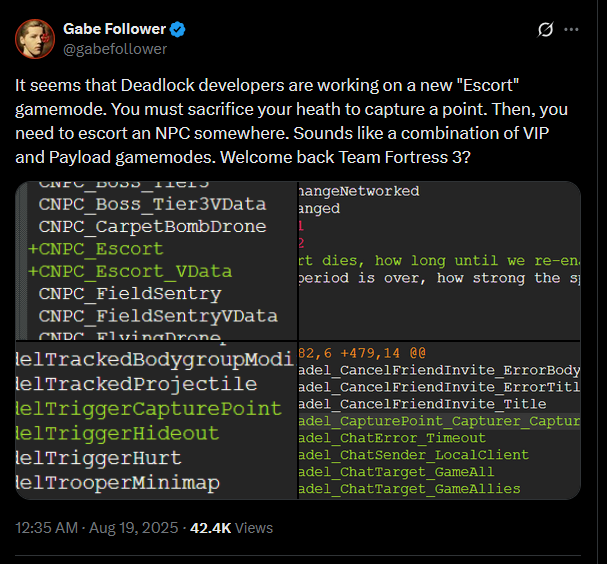Open the @gabefollower handle link
607x564 pixels.
115,49
